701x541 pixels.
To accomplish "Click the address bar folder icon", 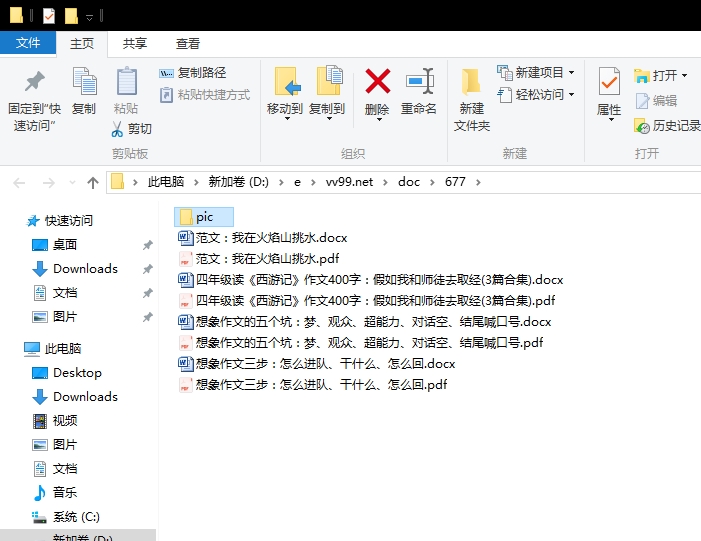I will click(117, 182).
